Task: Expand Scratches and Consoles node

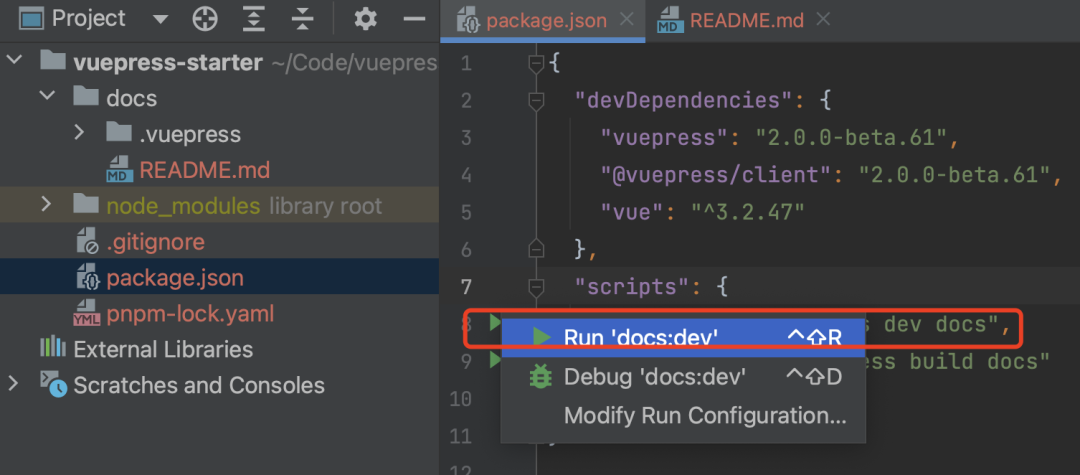Action: pyautogui.click(x=13, y=385)
